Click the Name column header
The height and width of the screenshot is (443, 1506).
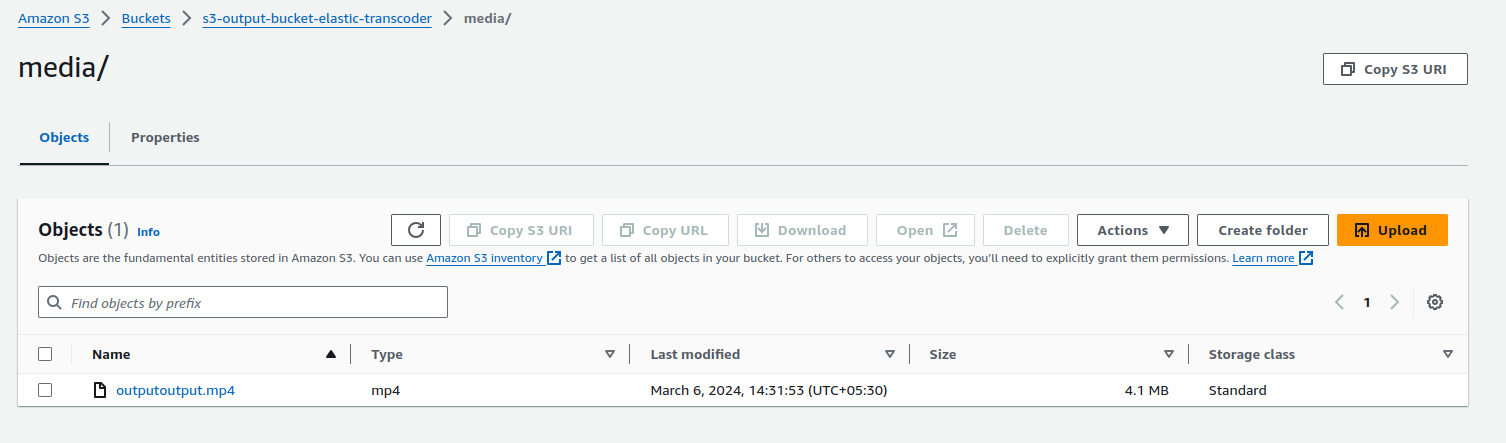(111, 354)
